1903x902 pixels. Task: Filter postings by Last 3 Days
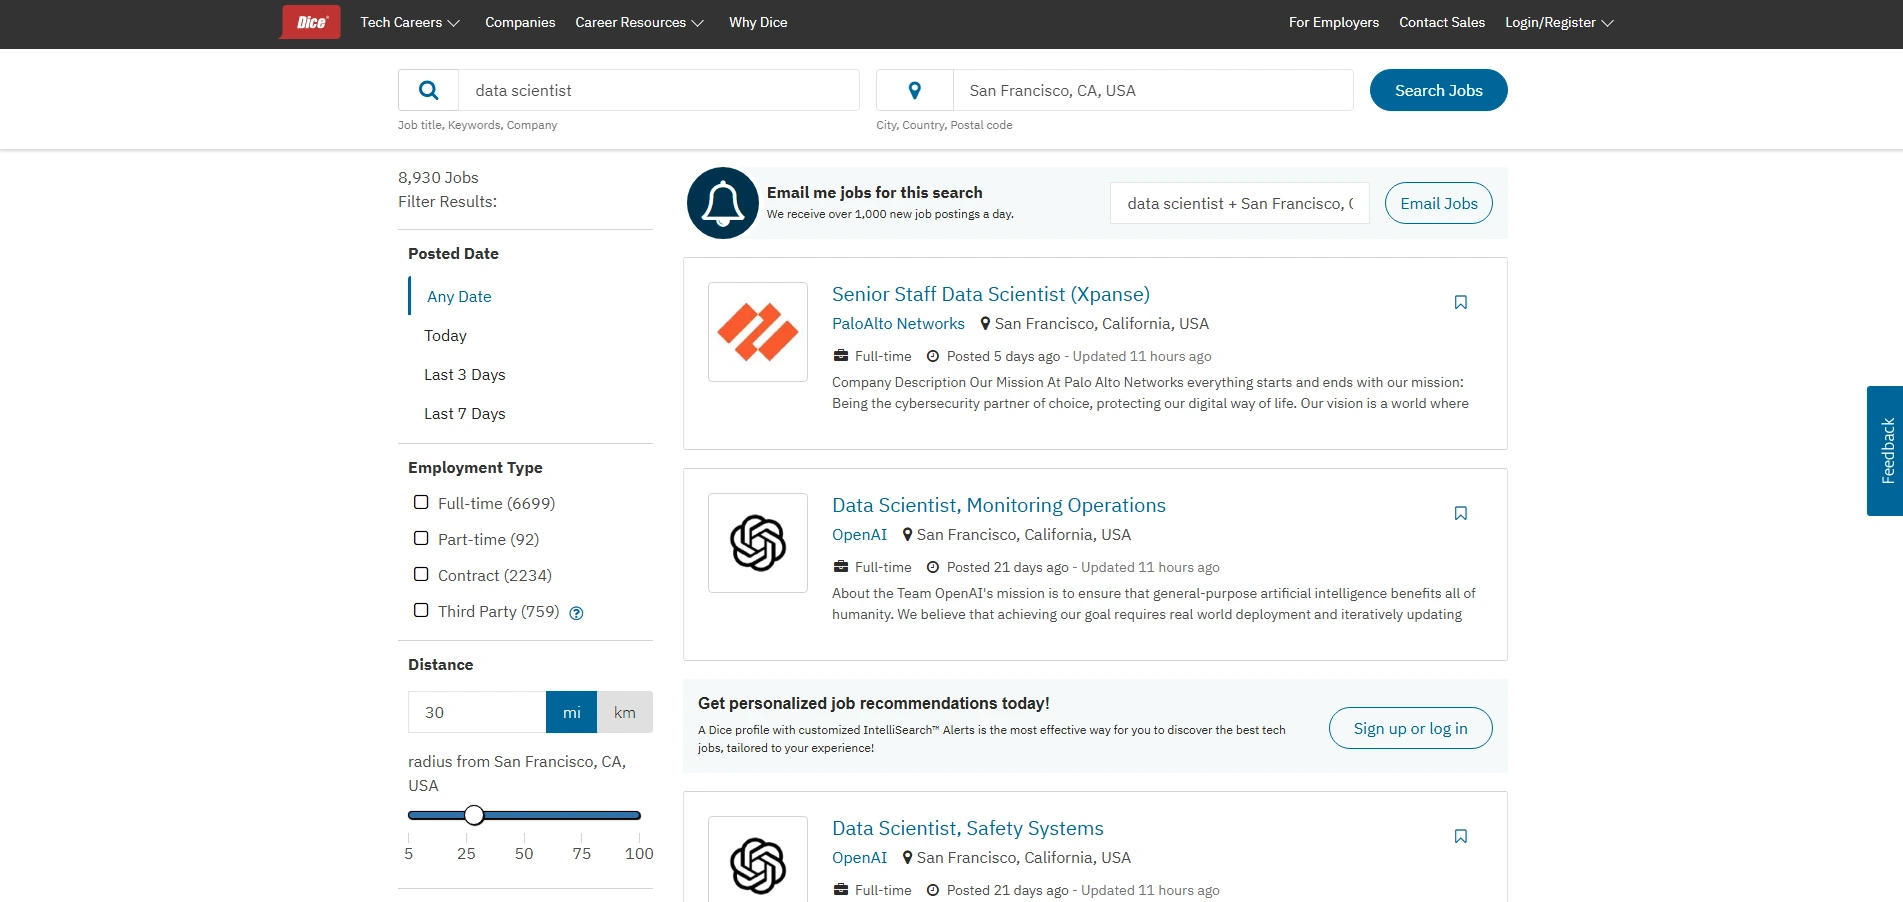[x=464, y=374]
